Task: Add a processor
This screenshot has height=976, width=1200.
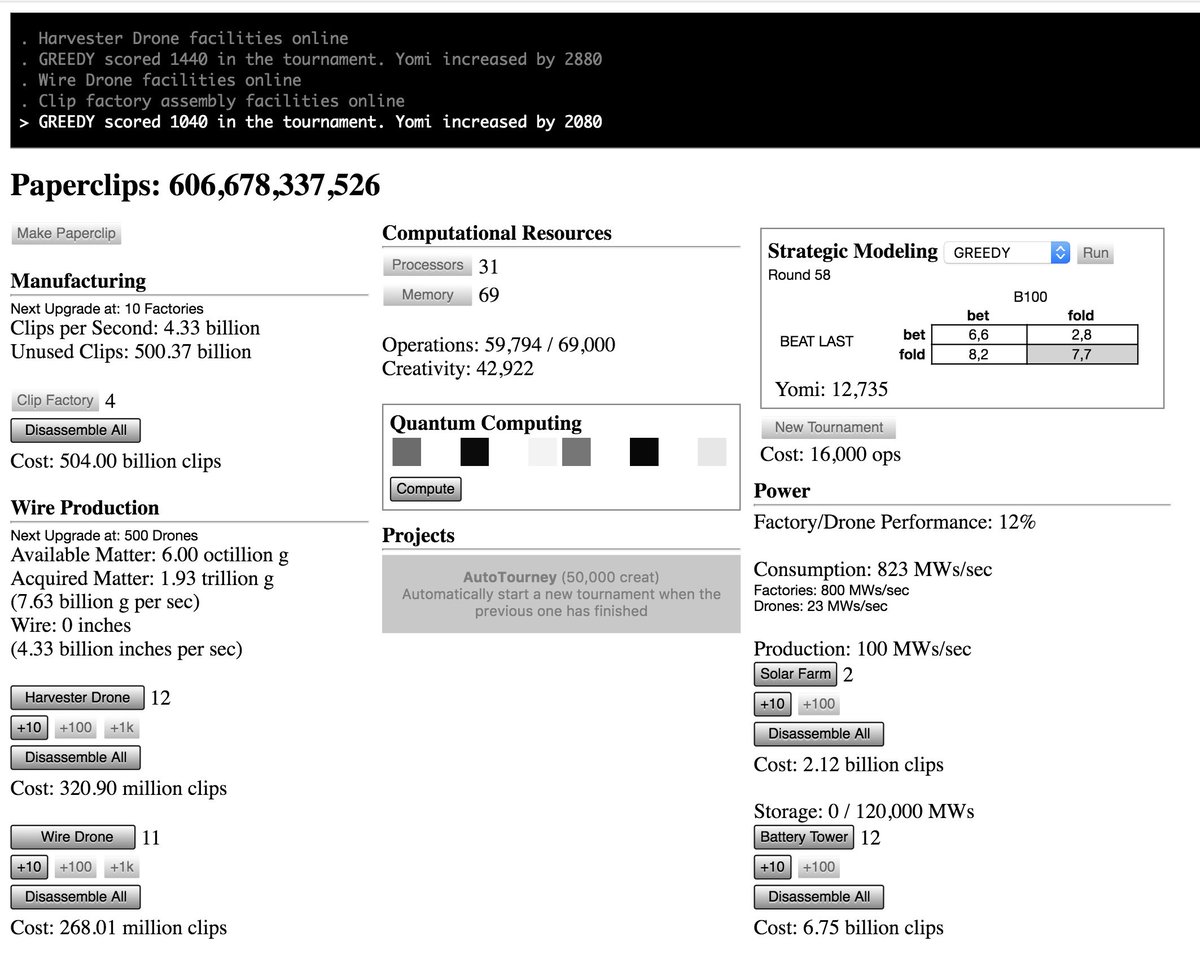Action: coord(427,265)
